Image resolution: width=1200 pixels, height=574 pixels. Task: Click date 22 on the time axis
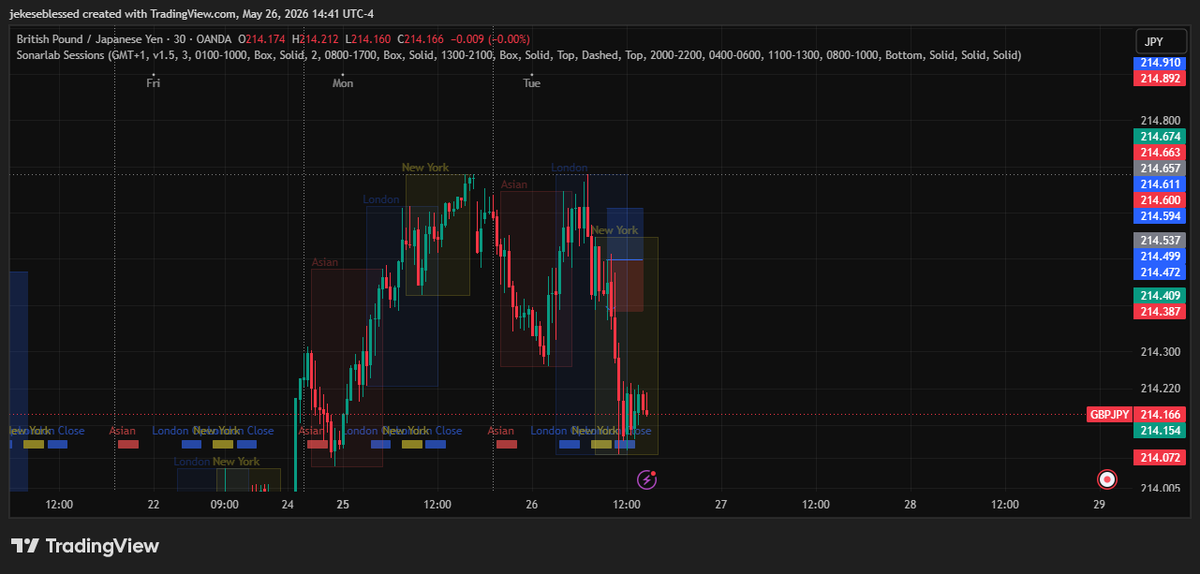pos(153,505)
